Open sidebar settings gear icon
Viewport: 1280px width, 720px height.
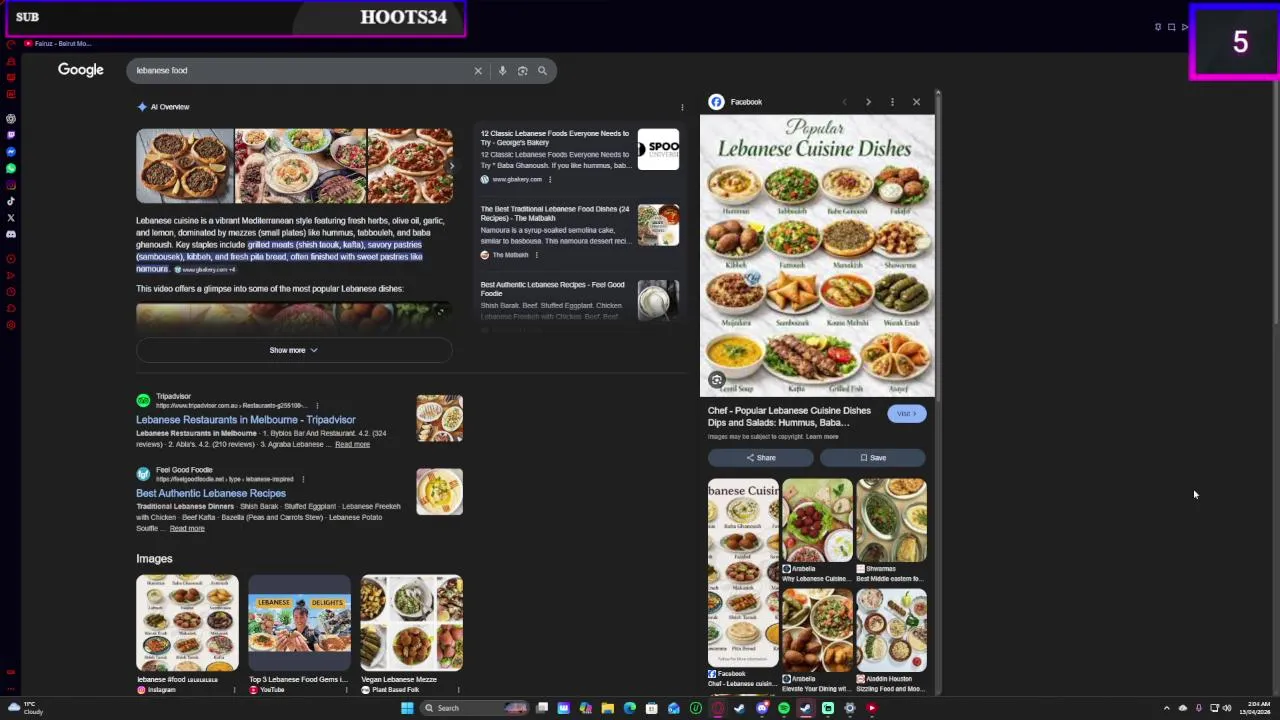pyautogui.click(x=11, y=325)
